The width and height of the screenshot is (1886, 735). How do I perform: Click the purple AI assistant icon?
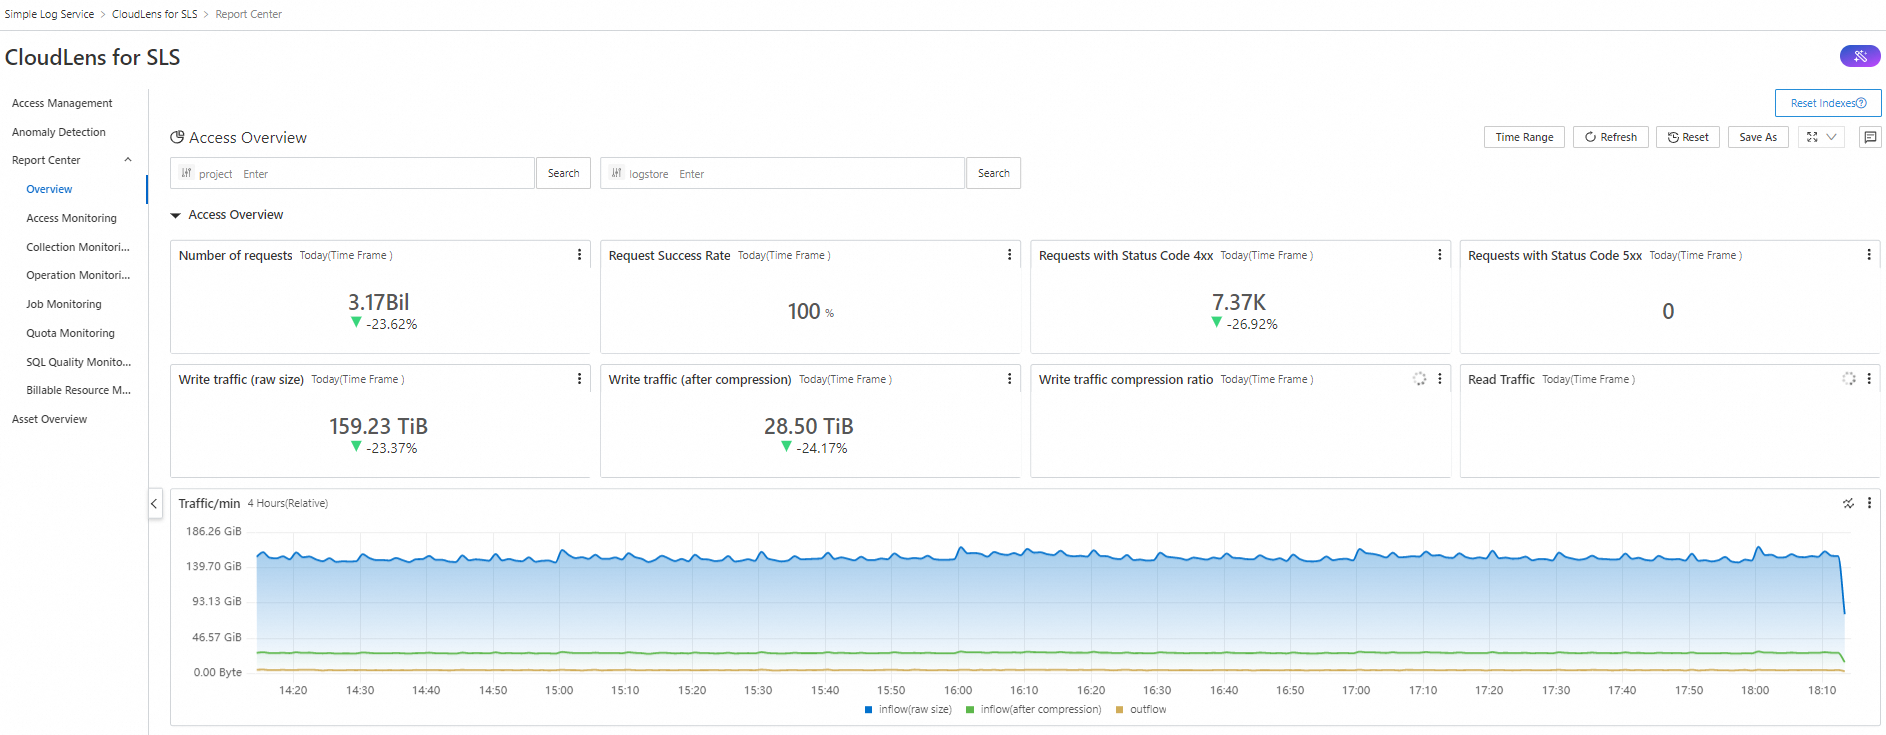(x=1860, y=56)
